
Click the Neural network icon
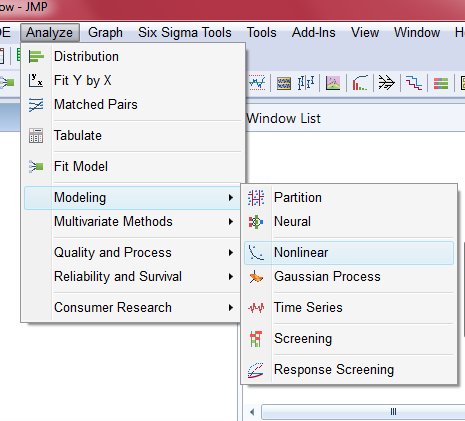[256, 222]
